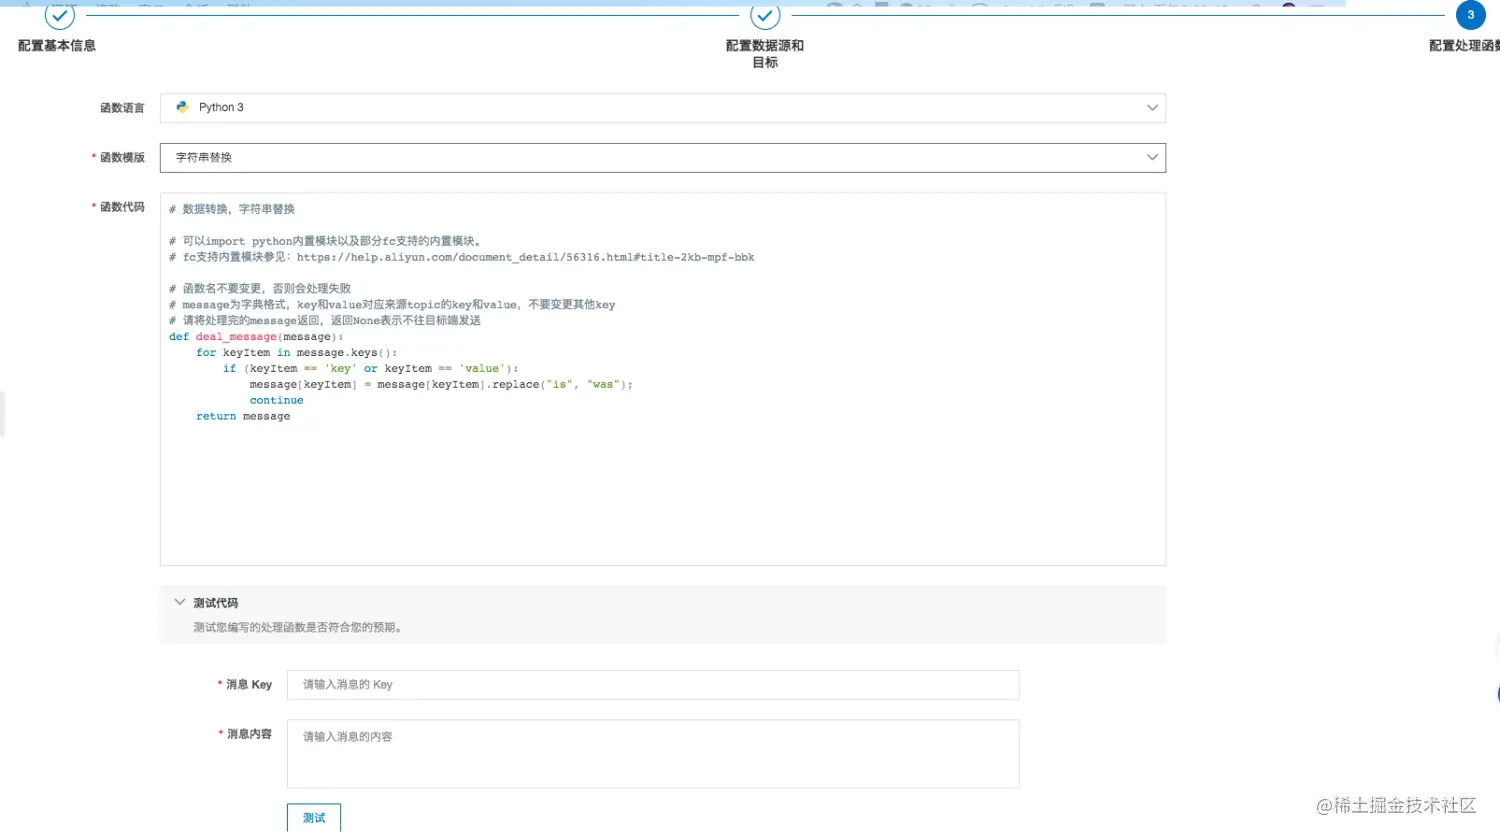Click the Python 3 language text
Viewport: 1500px width, 839px height.
click(x=221, y=108)
